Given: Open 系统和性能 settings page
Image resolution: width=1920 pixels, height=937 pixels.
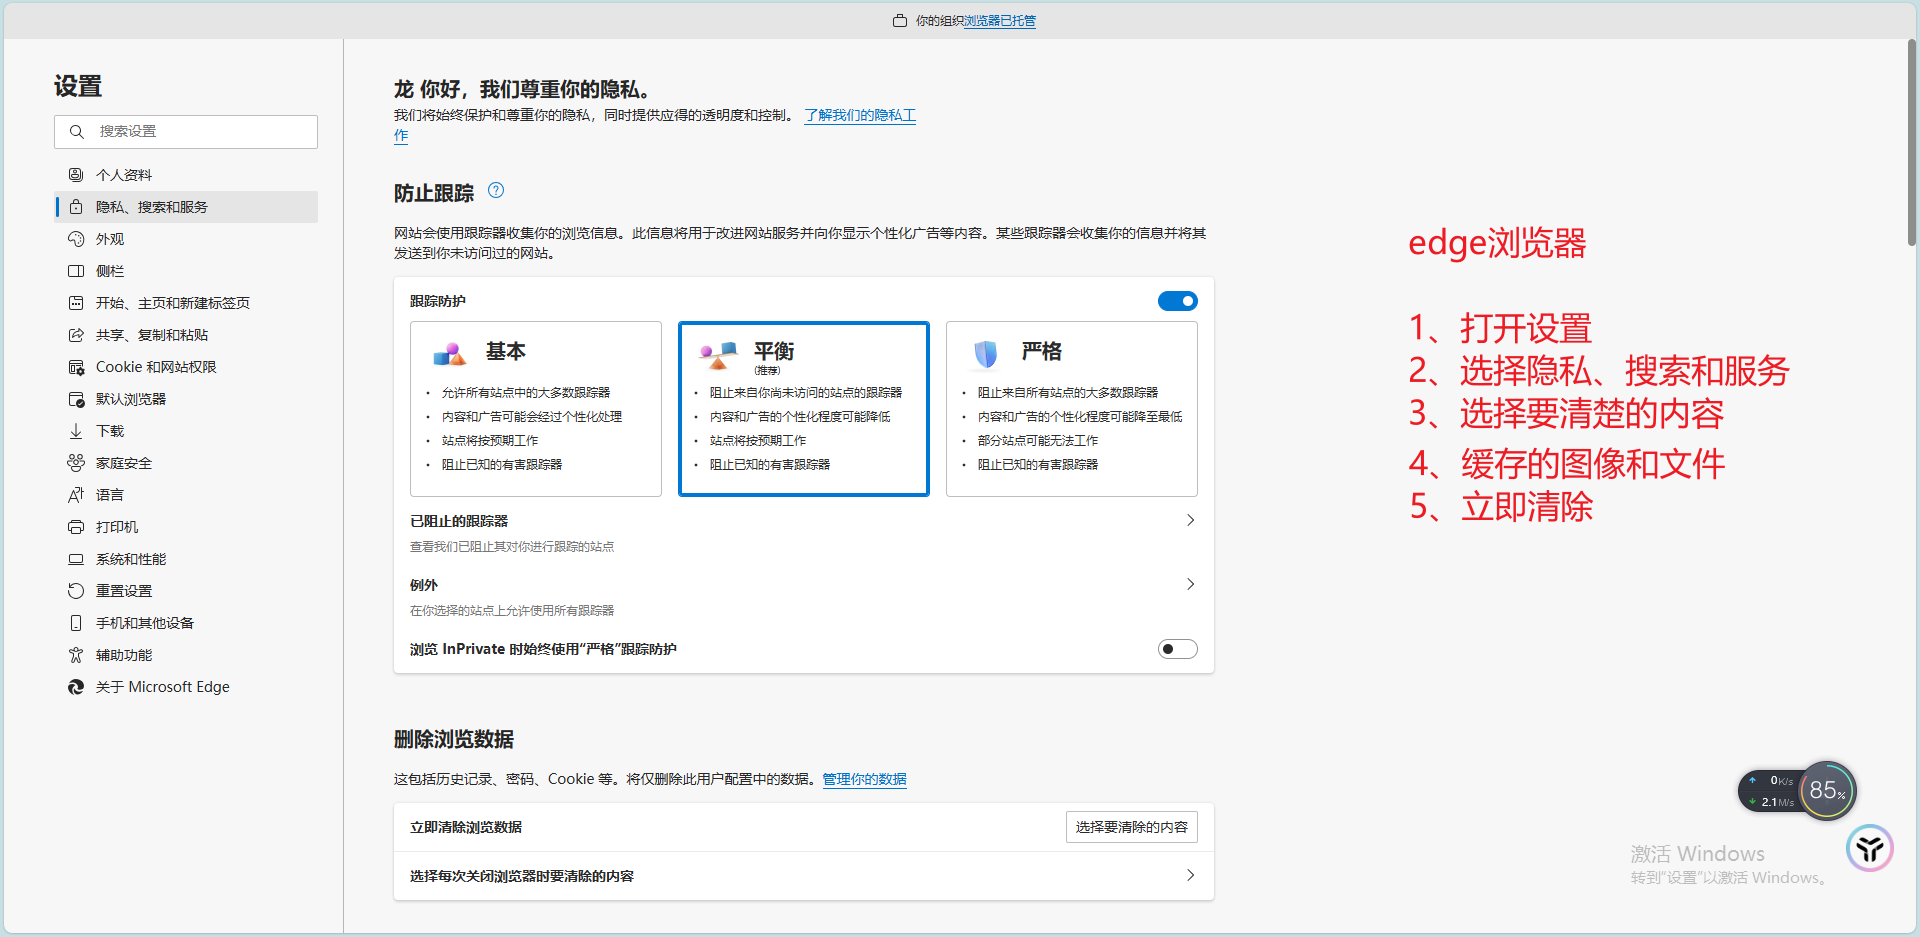Looking at the screenshot, I should 186,559.
